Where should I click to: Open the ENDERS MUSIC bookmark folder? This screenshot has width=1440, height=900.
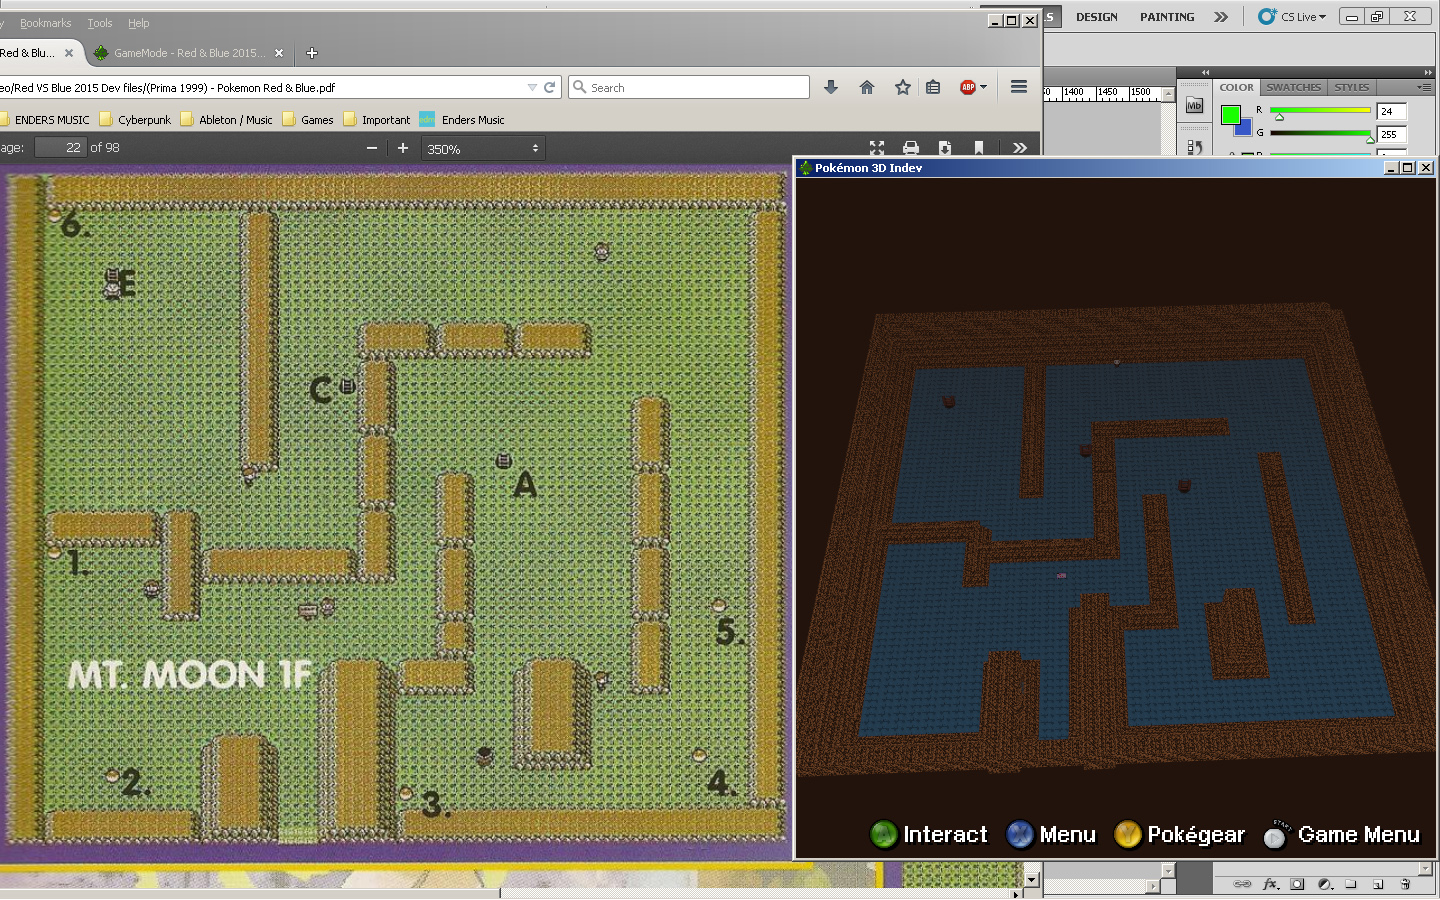pos(45,120)
